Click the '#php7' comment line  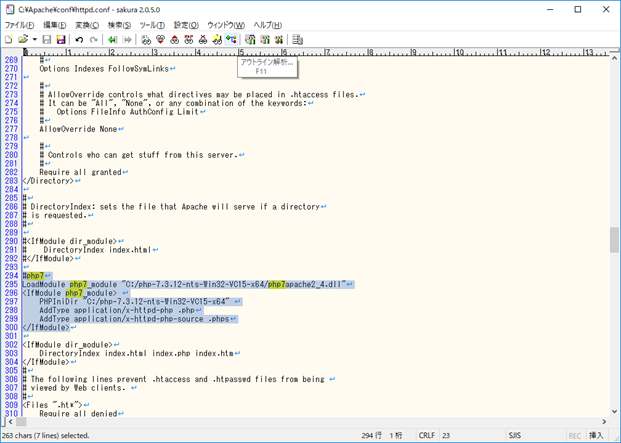tap(33, 276)
